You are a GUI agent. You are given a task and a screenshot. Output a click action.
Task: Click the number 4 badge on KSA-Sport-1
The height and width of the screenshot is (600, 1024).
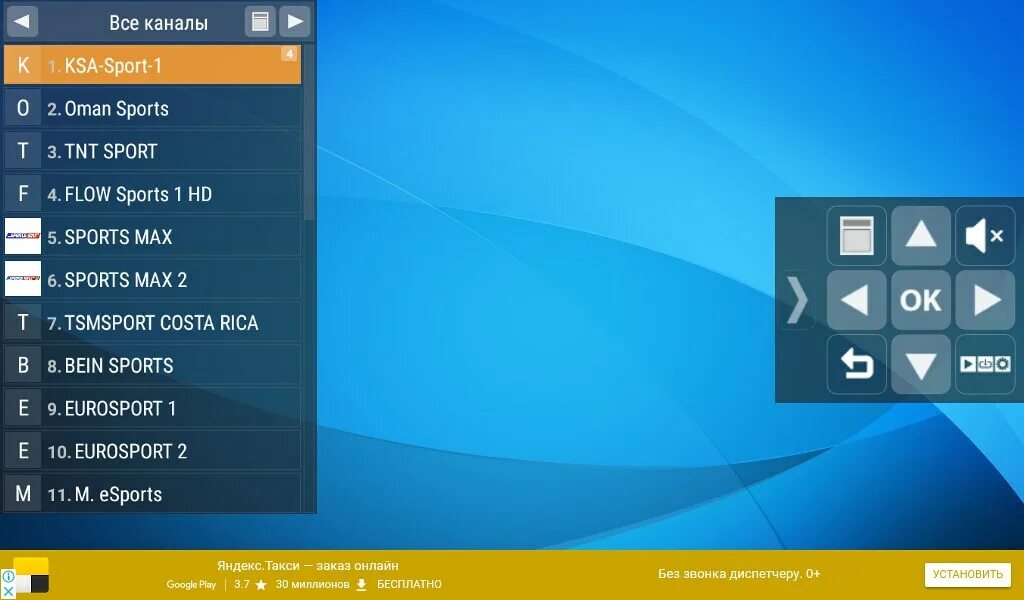(289, 54)
